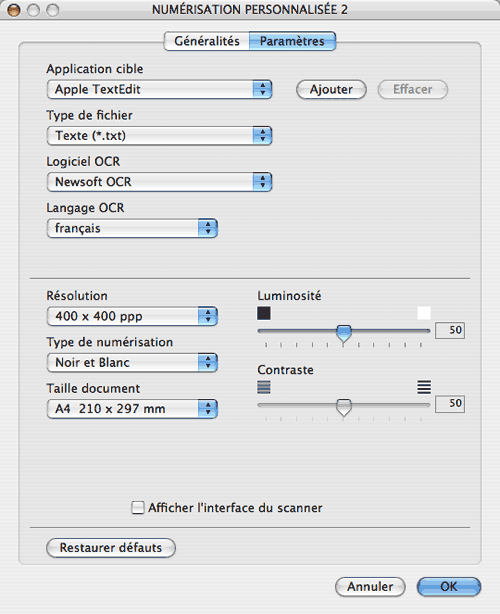Open Type de numérisation Noir et Blanc dropdown
This screenshot has width=500, height=614.
tap(132, 362)
